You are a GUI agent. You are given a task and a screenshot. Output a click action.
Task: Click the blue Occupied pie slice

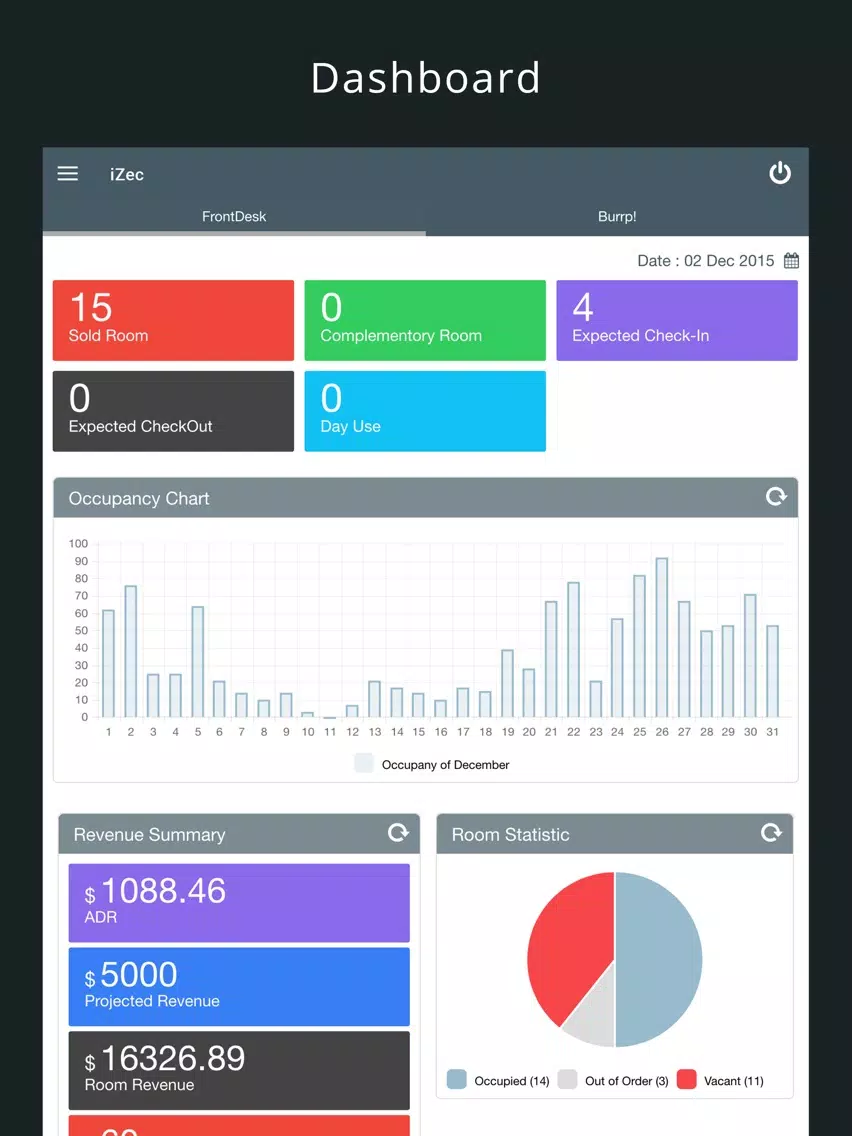point(659,959)
